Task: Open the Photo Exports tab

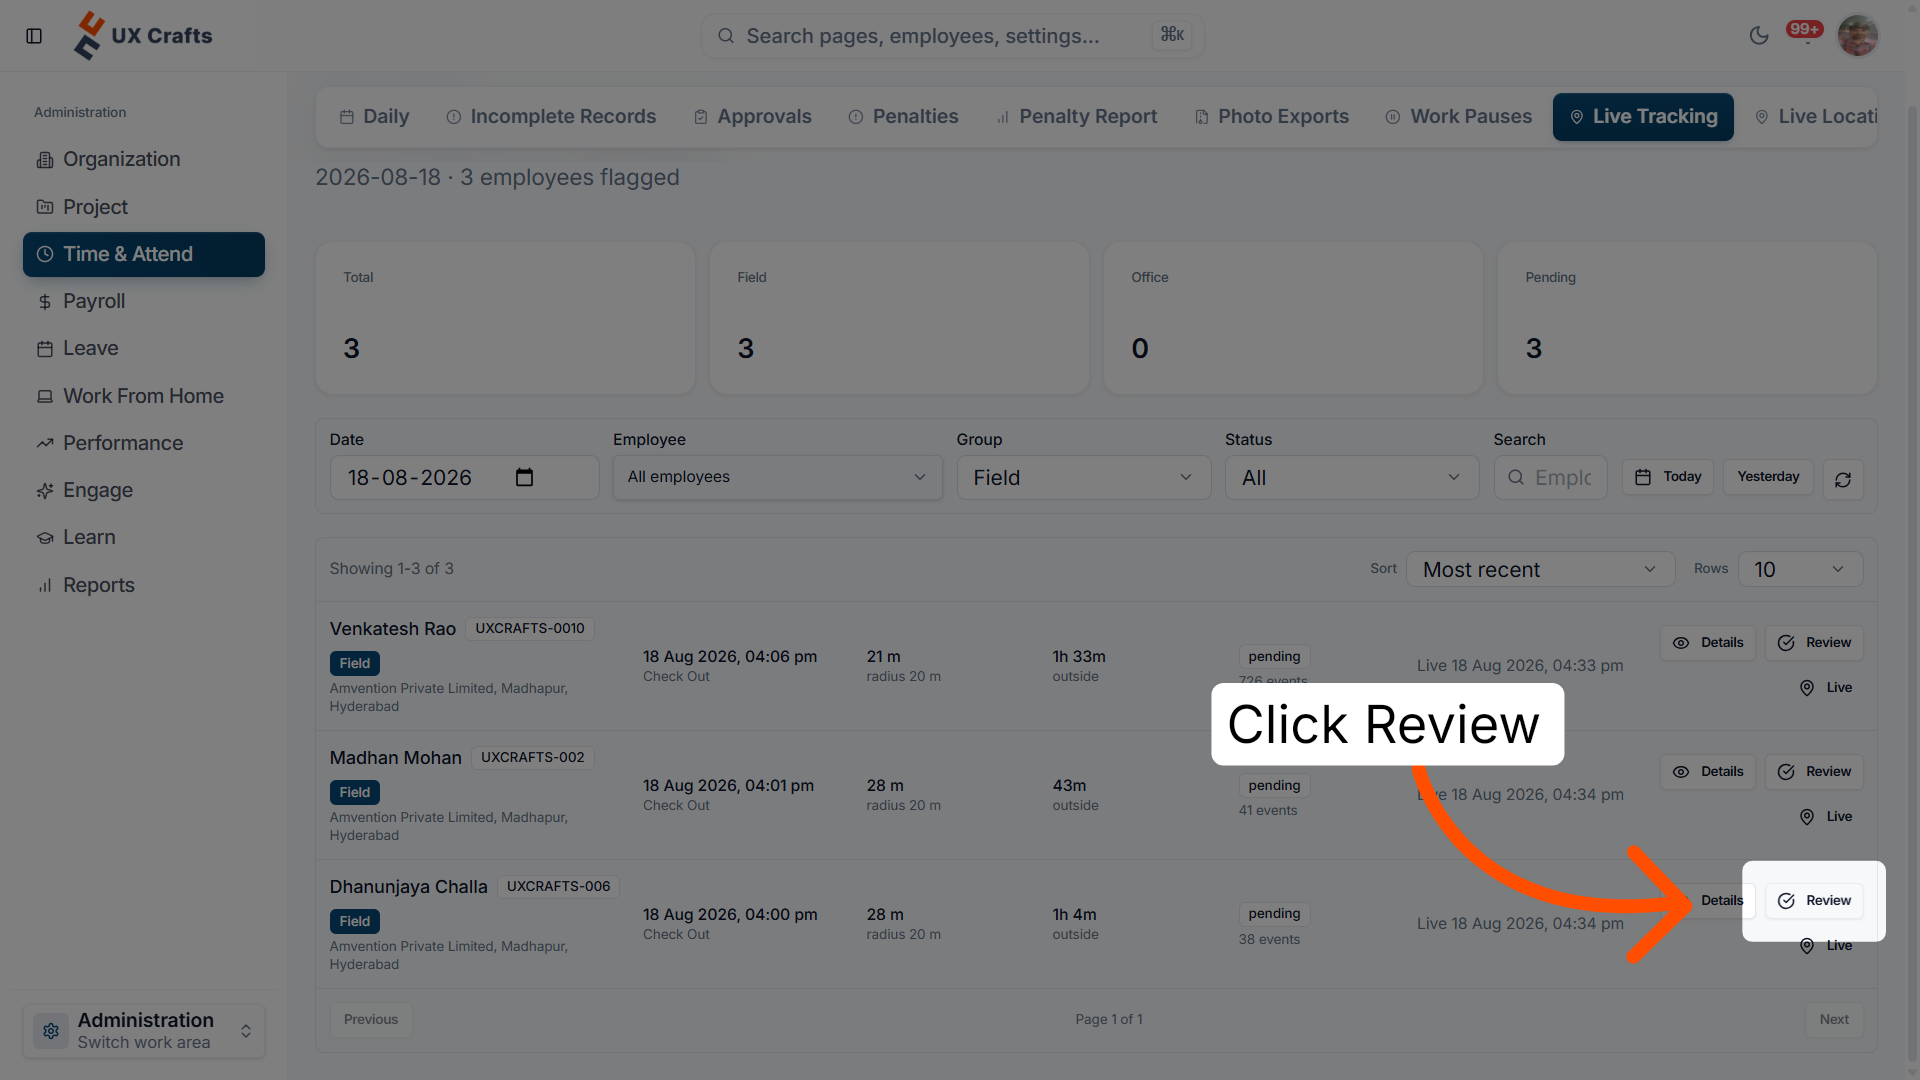Action: (1272, 117)
